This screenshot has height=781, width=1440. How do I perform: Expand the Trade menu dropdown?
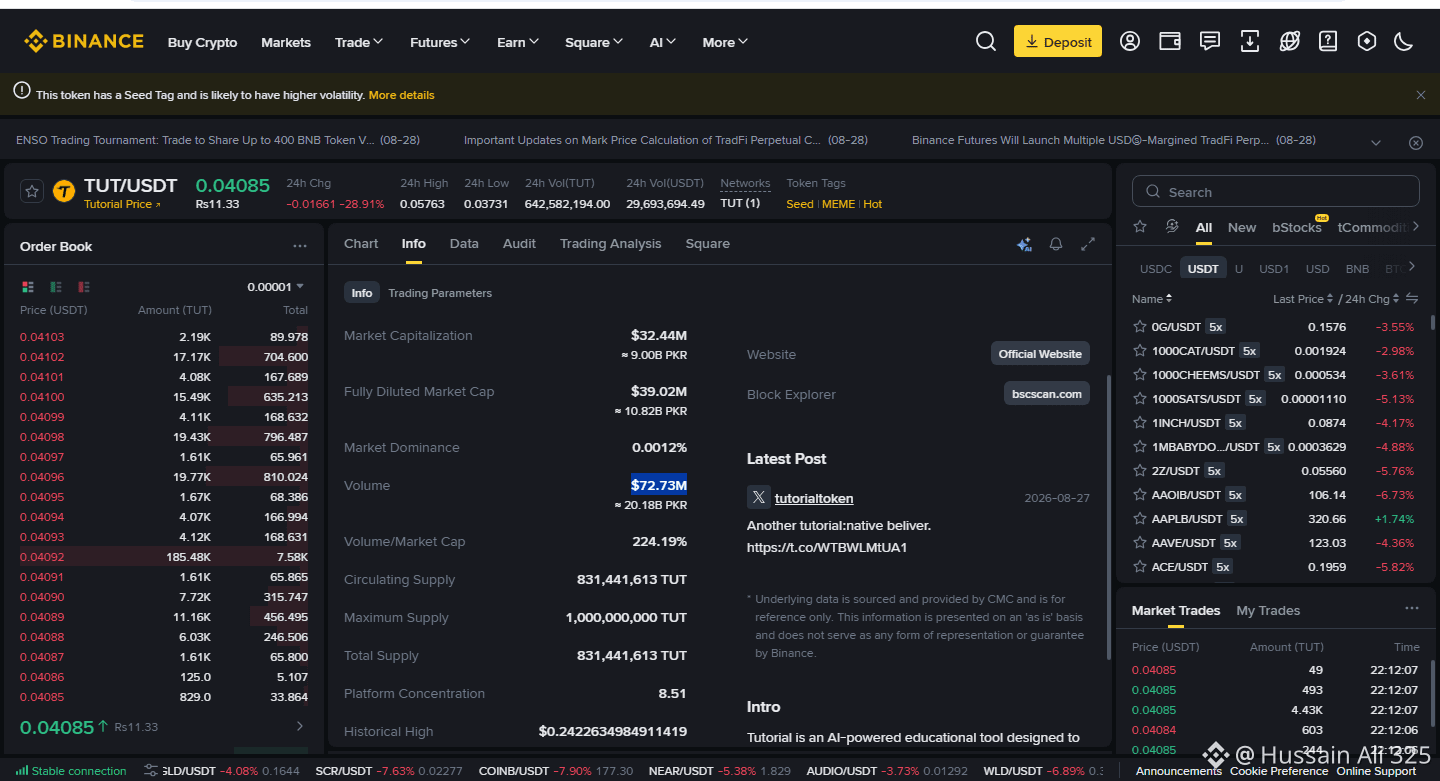click(x=359, y=42)
